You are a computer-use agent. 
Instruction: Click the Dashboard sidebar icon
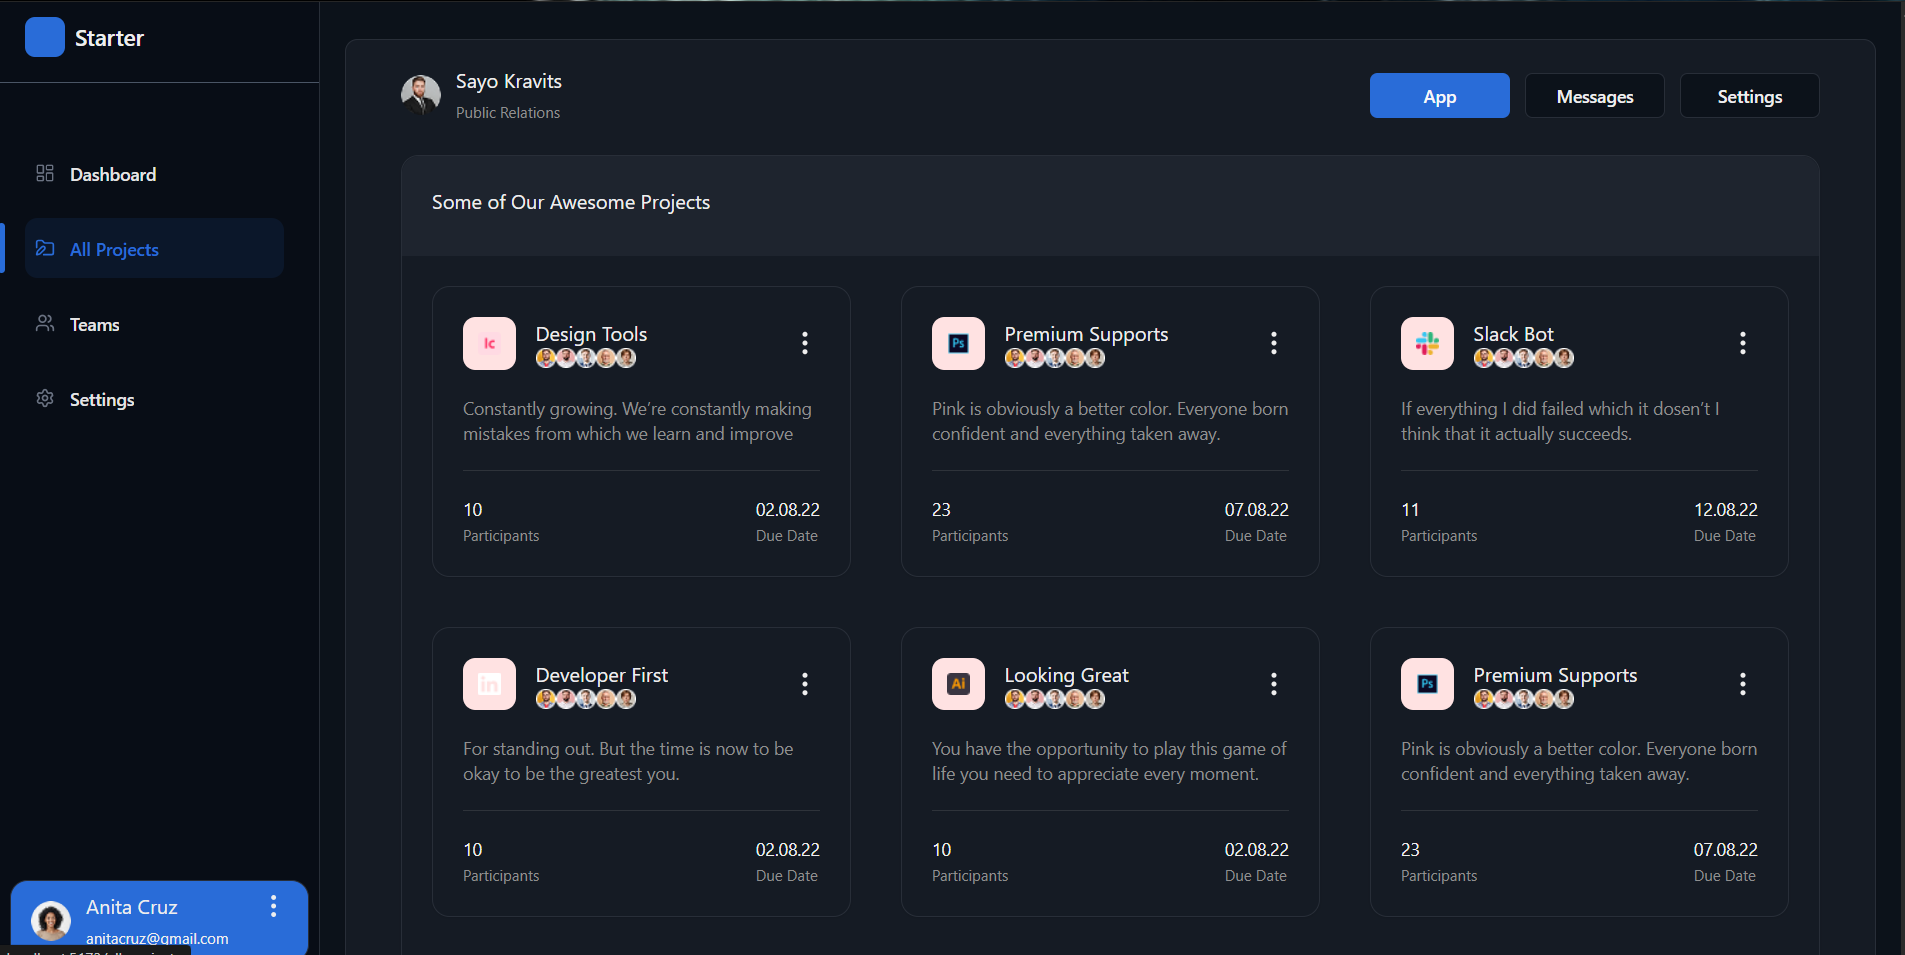click(x=44, y=173)
